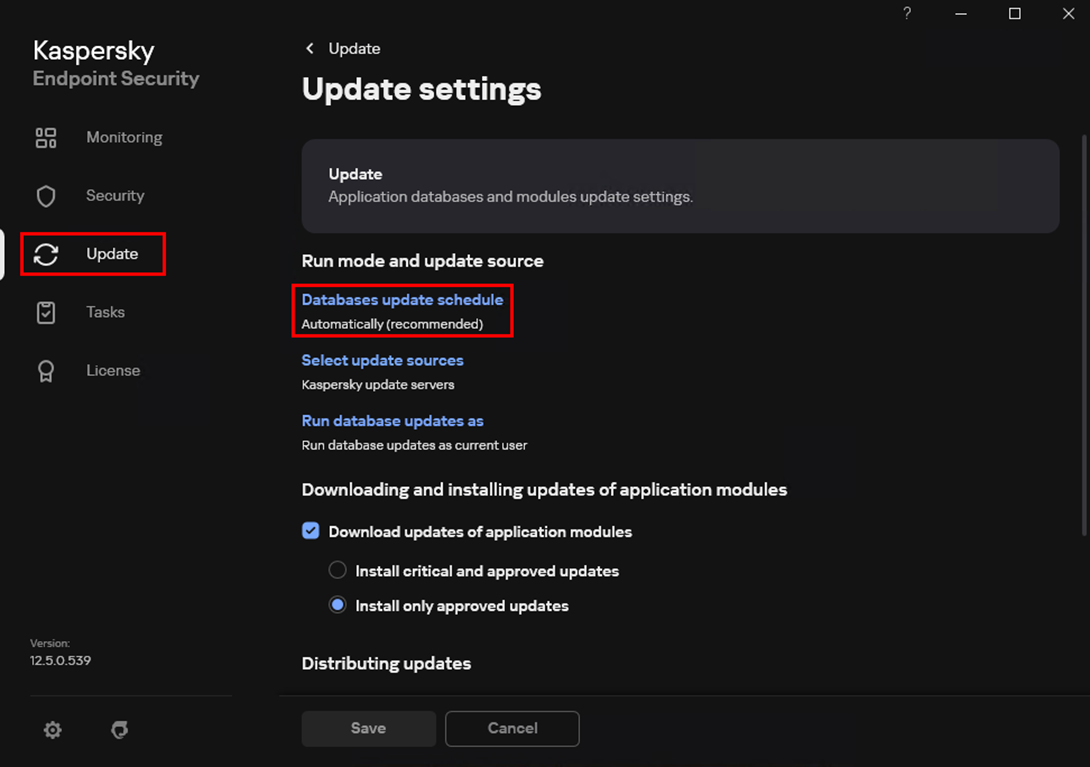Click the Tasks clipboard icon
The width and height of the screenshot is (1090, 767).
[46, 312]
